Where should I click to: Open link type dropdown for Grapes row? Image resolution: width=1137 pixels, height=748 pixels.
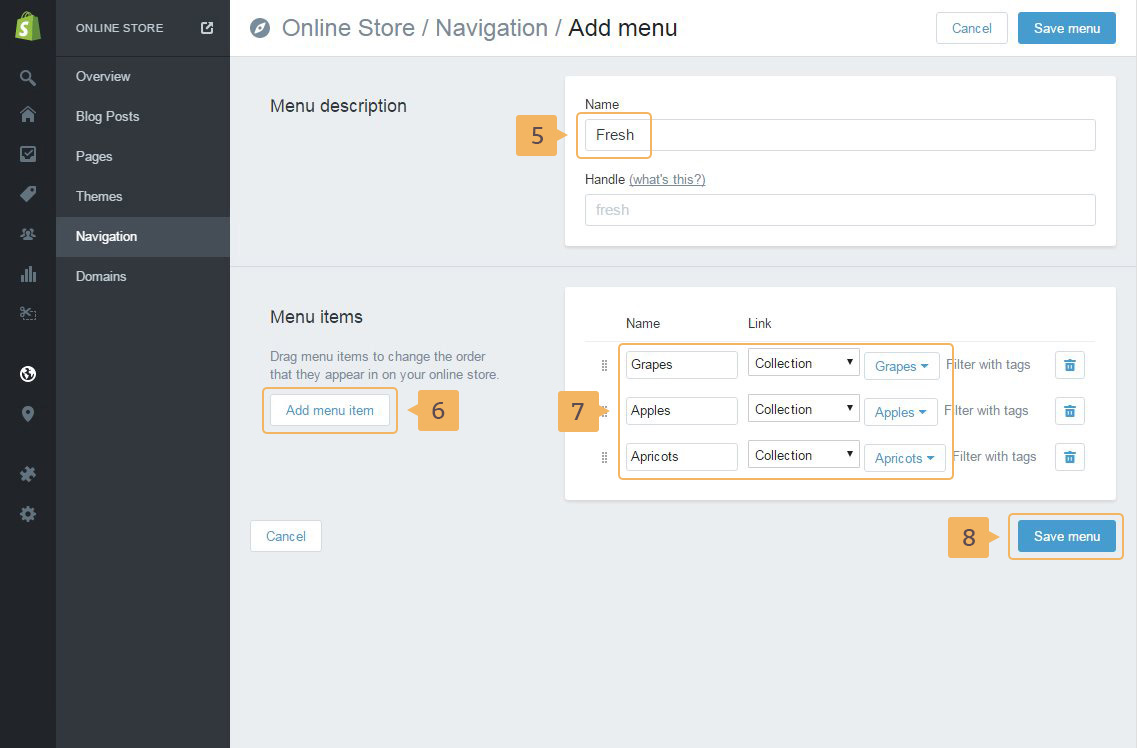pos(803,364)
